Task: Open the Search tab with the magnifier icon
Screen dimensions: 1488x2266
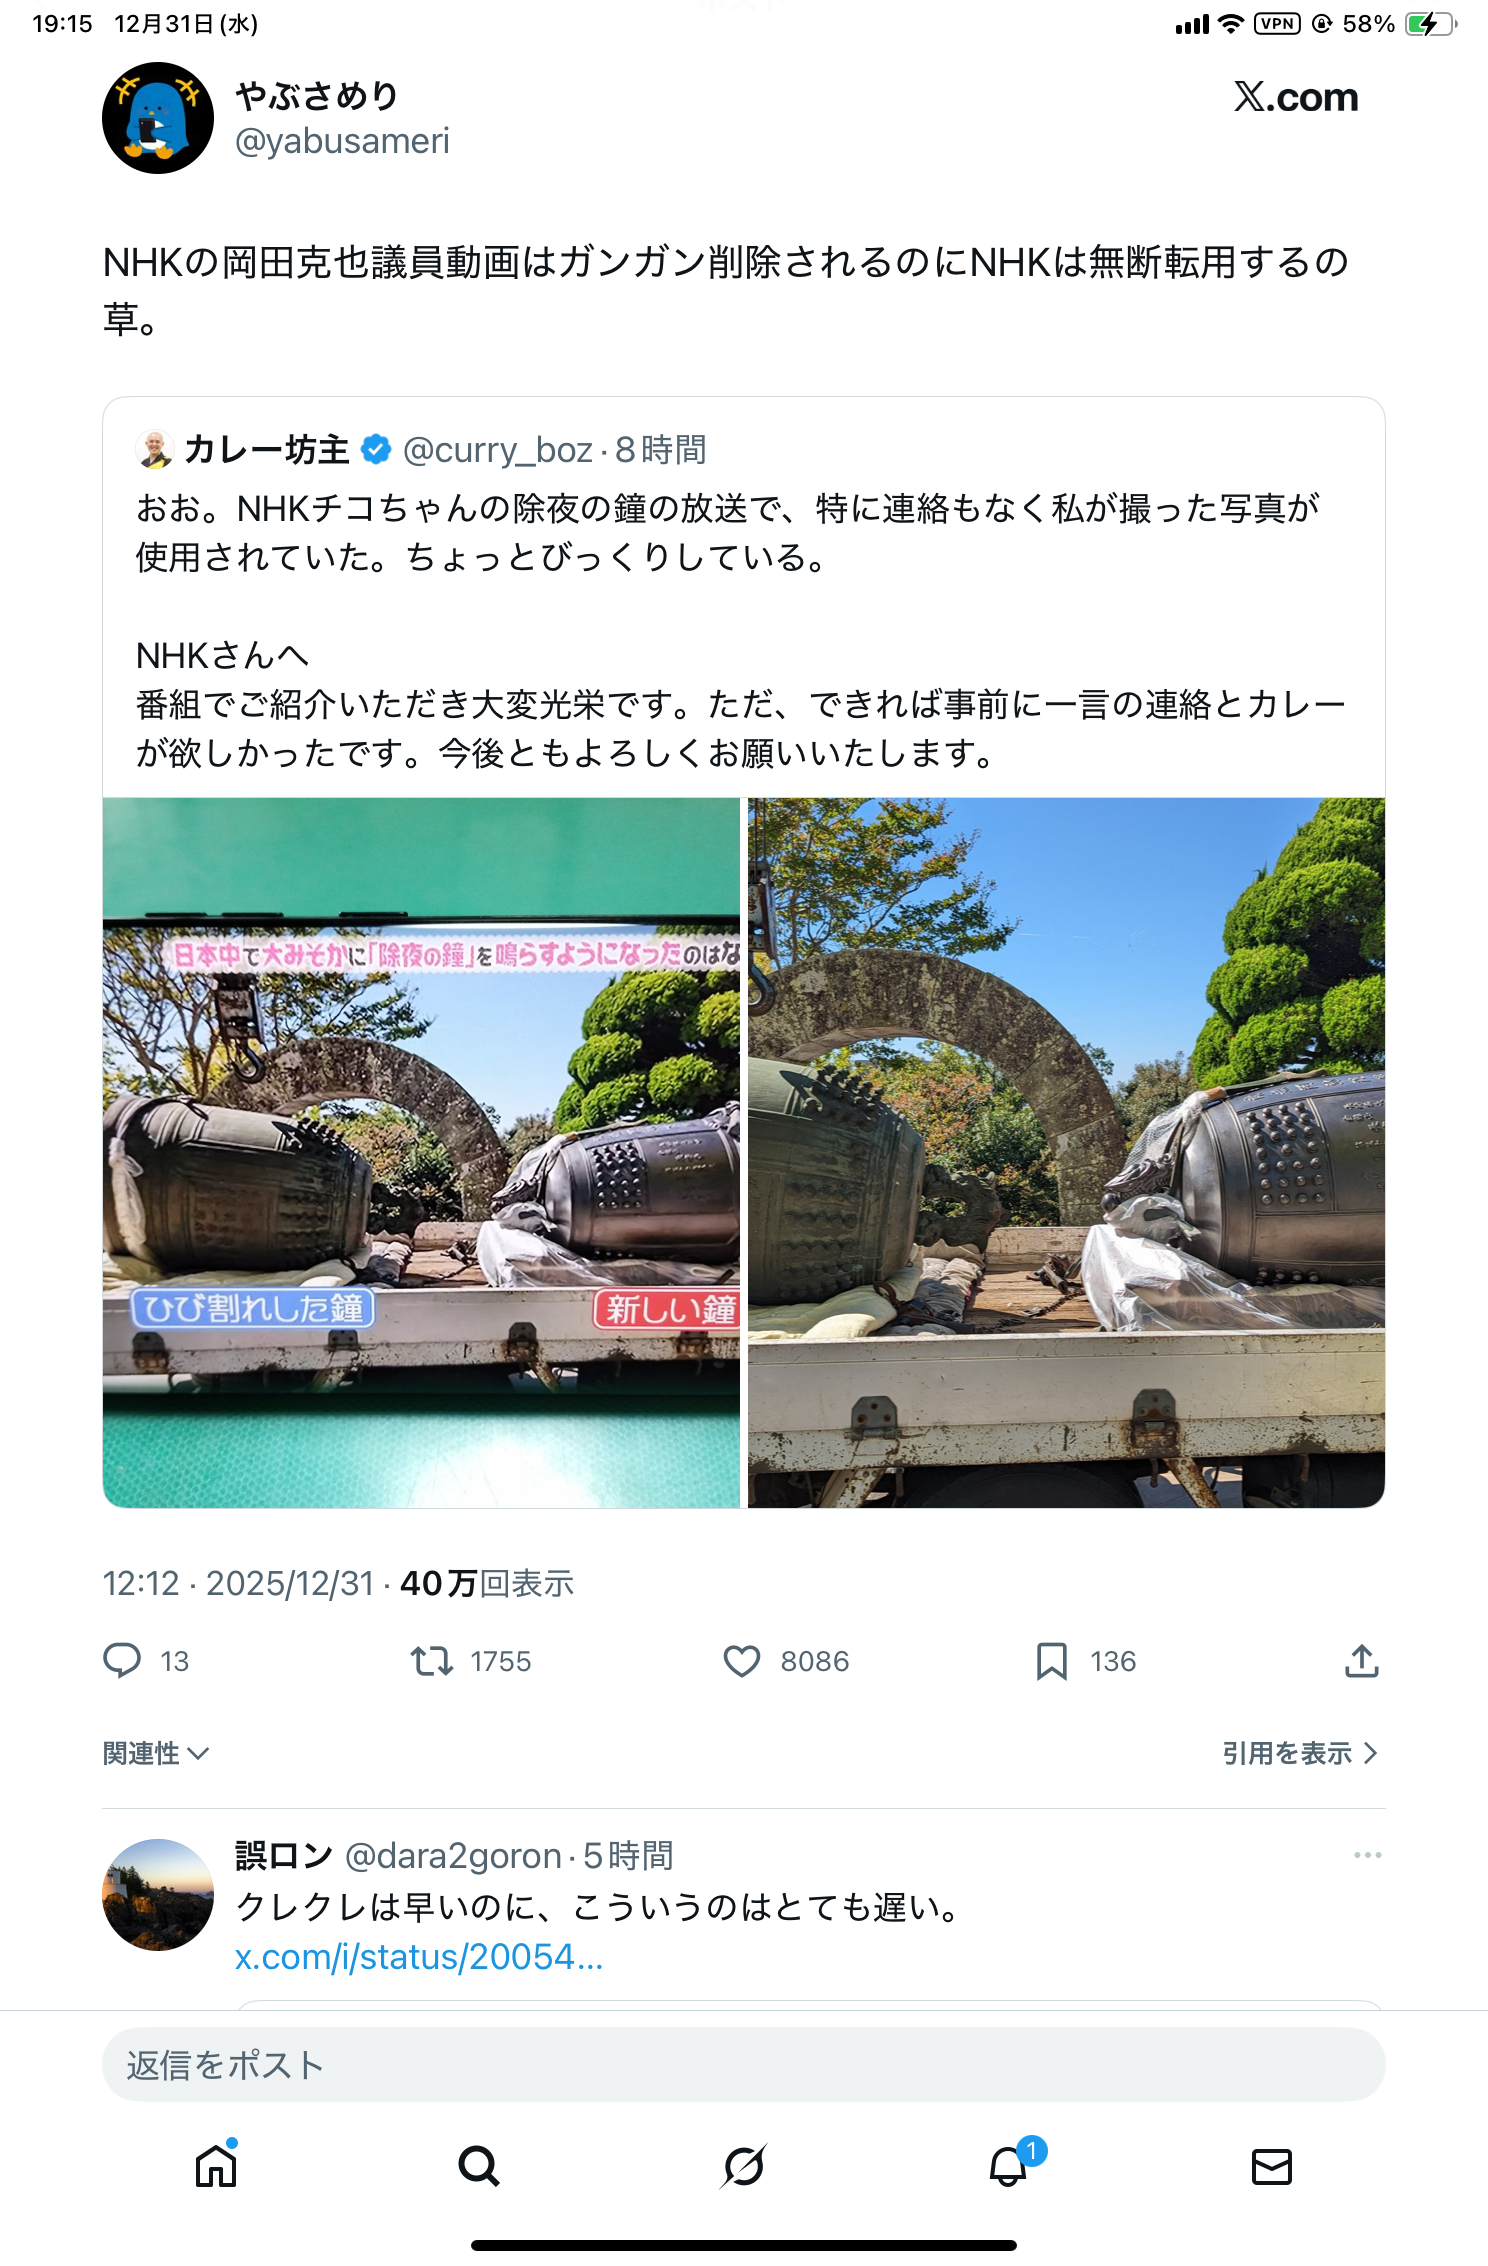Action: 479,2167
